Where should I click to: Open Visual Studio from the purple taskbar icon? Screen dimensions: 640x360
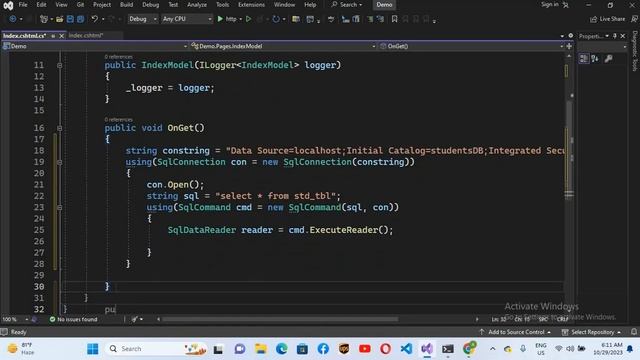point(427,349)
